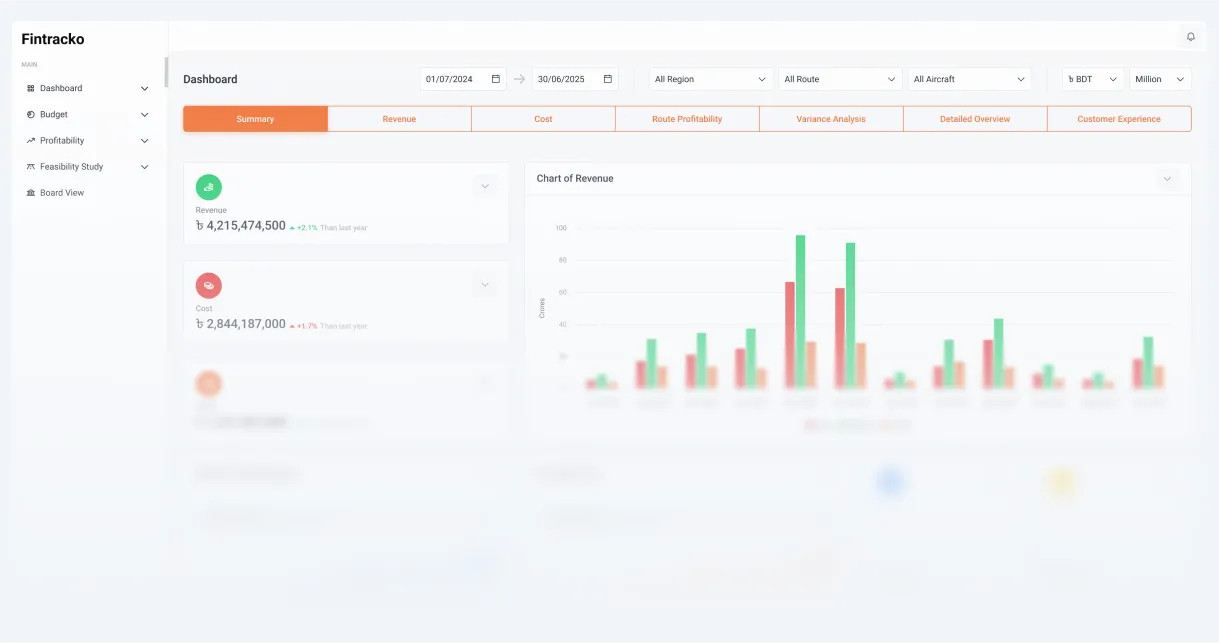
Task: Click the red Cost card icon
Action: pos(209,286)
